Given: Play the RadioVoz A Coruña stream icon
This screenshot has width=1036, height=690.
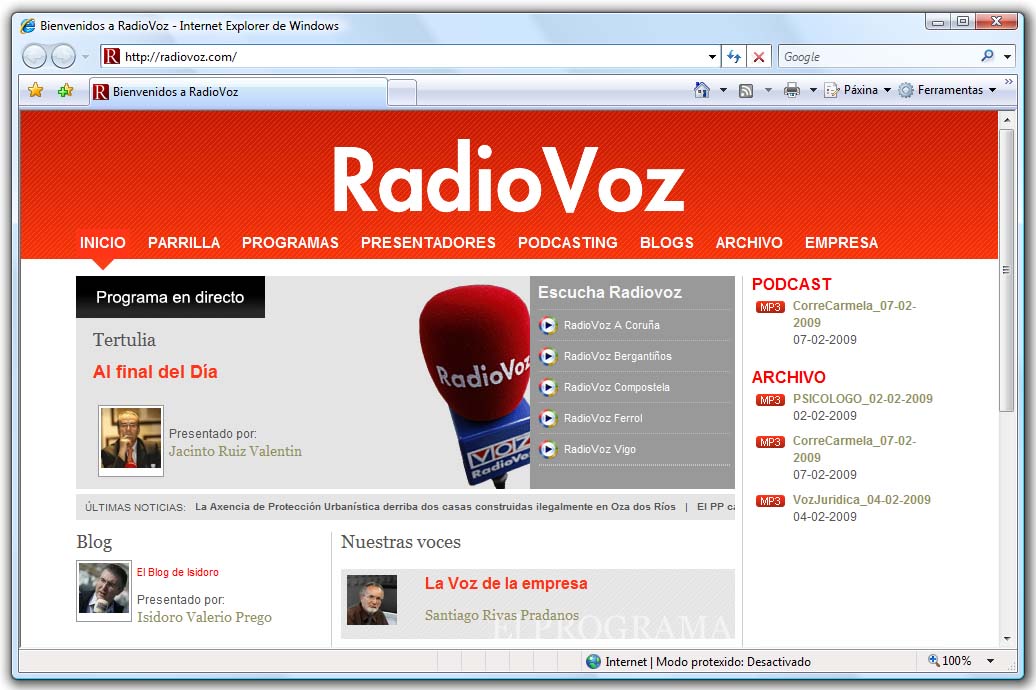Looking at the screenshot, I should 548,325.
